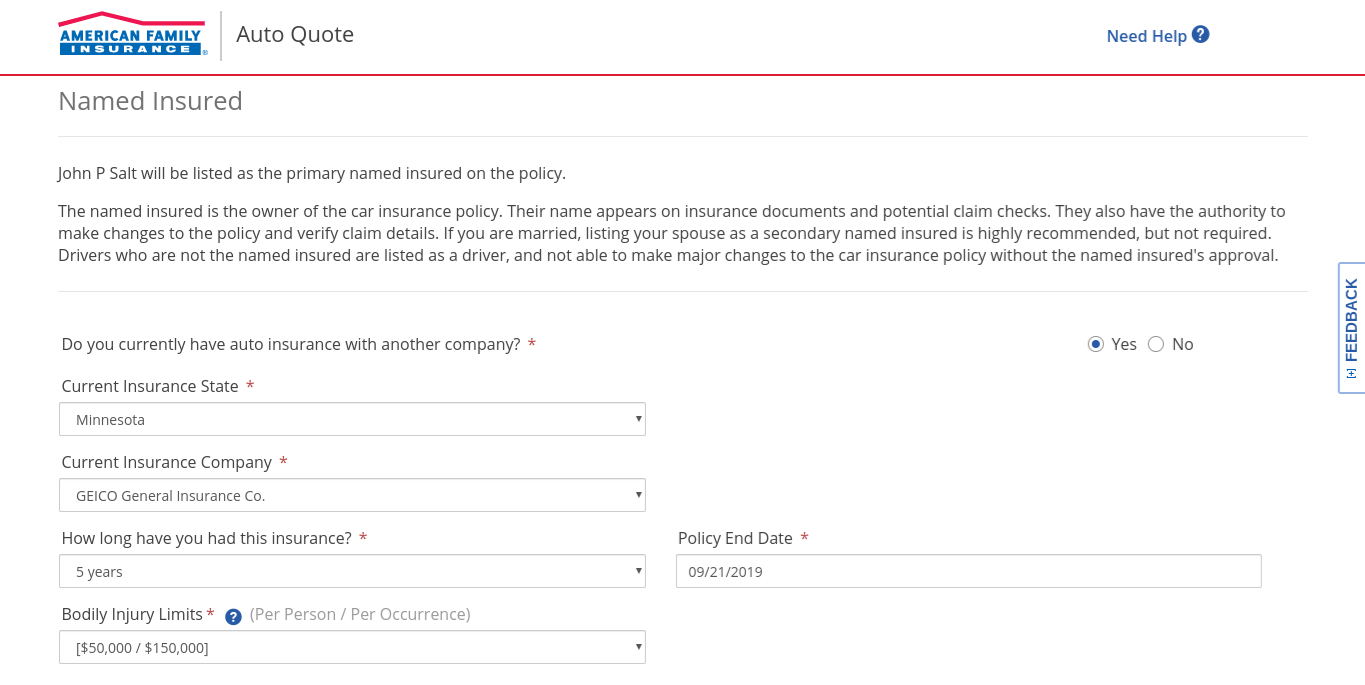Click the question mark beside Need Help

click(x=1201, y=34)
